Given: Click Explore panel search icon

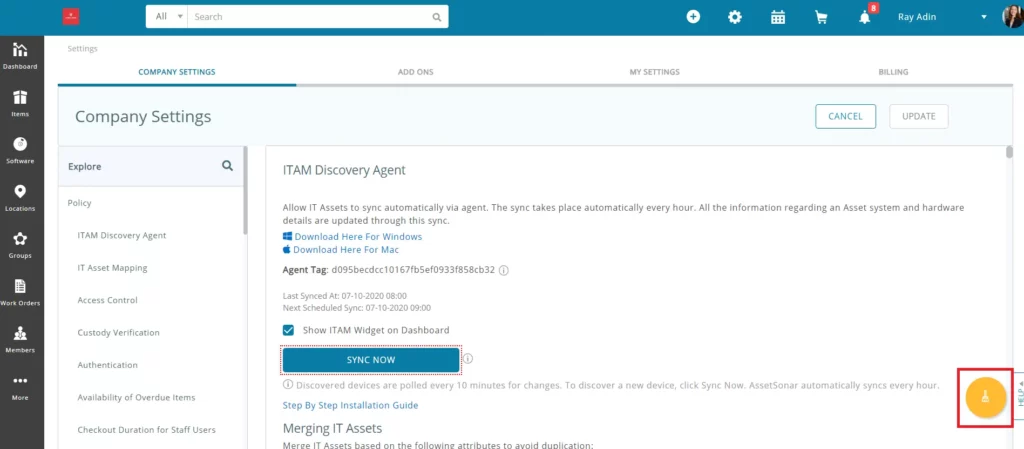Looking at the screenshot, I should click(x=227, y=166).
